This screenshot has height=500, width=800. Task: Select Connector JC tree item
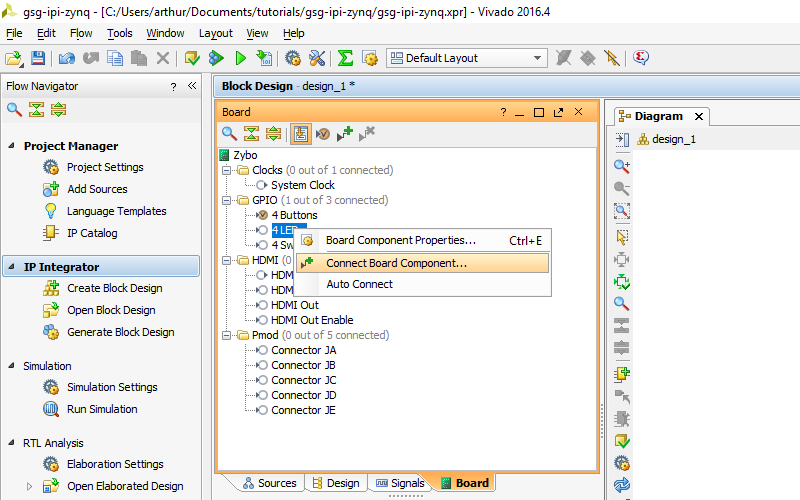pos(304,381)
